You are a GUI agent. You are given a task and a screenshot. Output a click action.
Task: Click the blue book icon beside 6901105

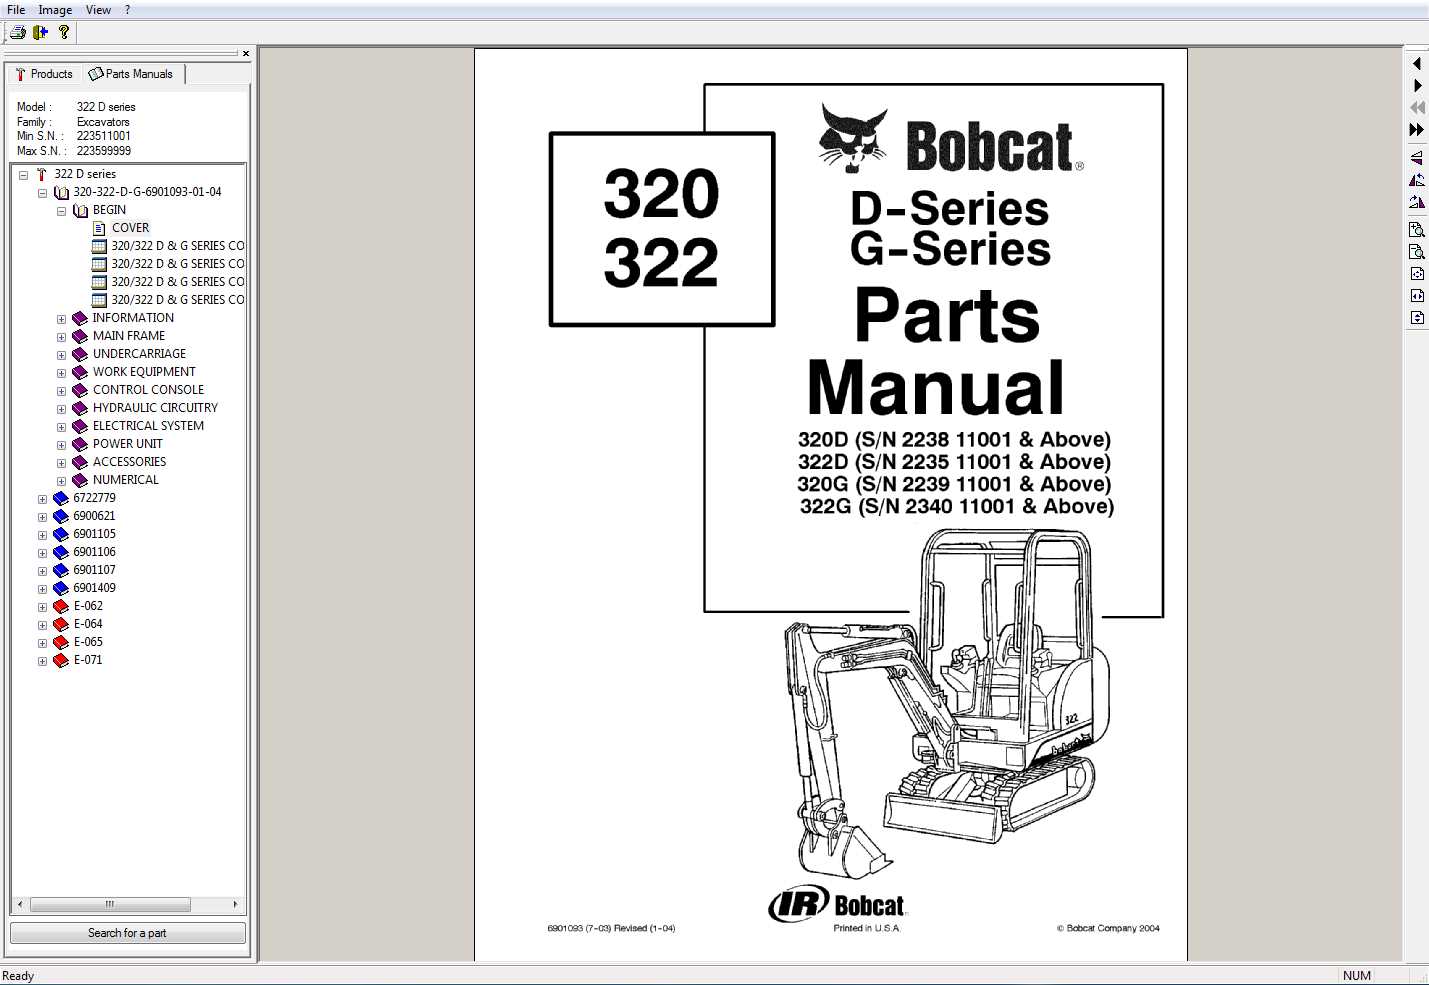coord(61,534)
